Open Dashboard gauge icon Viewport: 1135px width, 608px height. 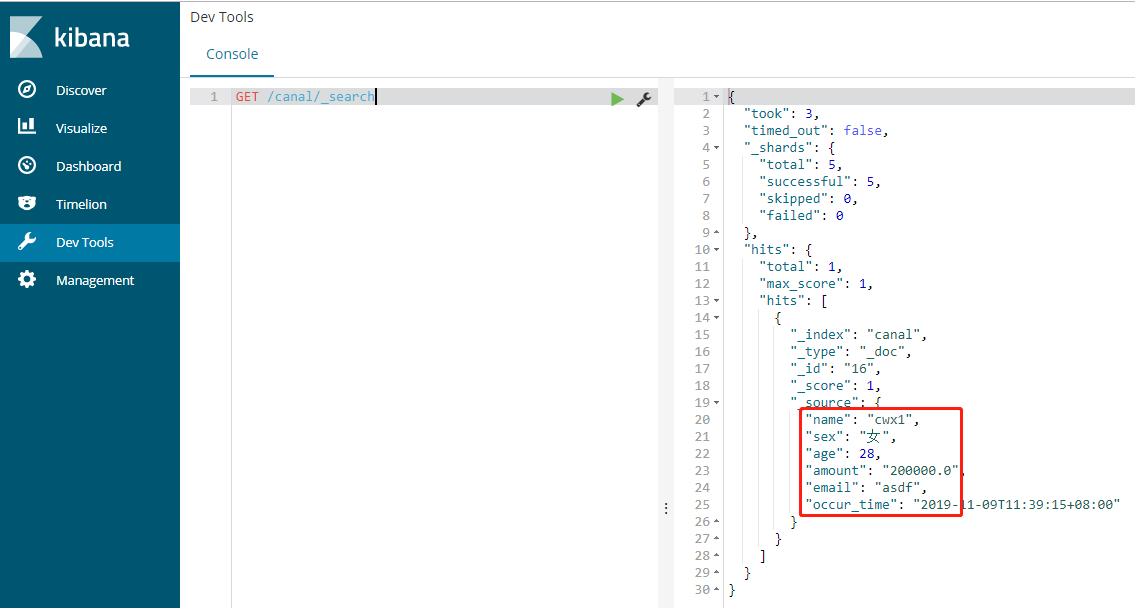pyautogui.click(x=27, y=165)
